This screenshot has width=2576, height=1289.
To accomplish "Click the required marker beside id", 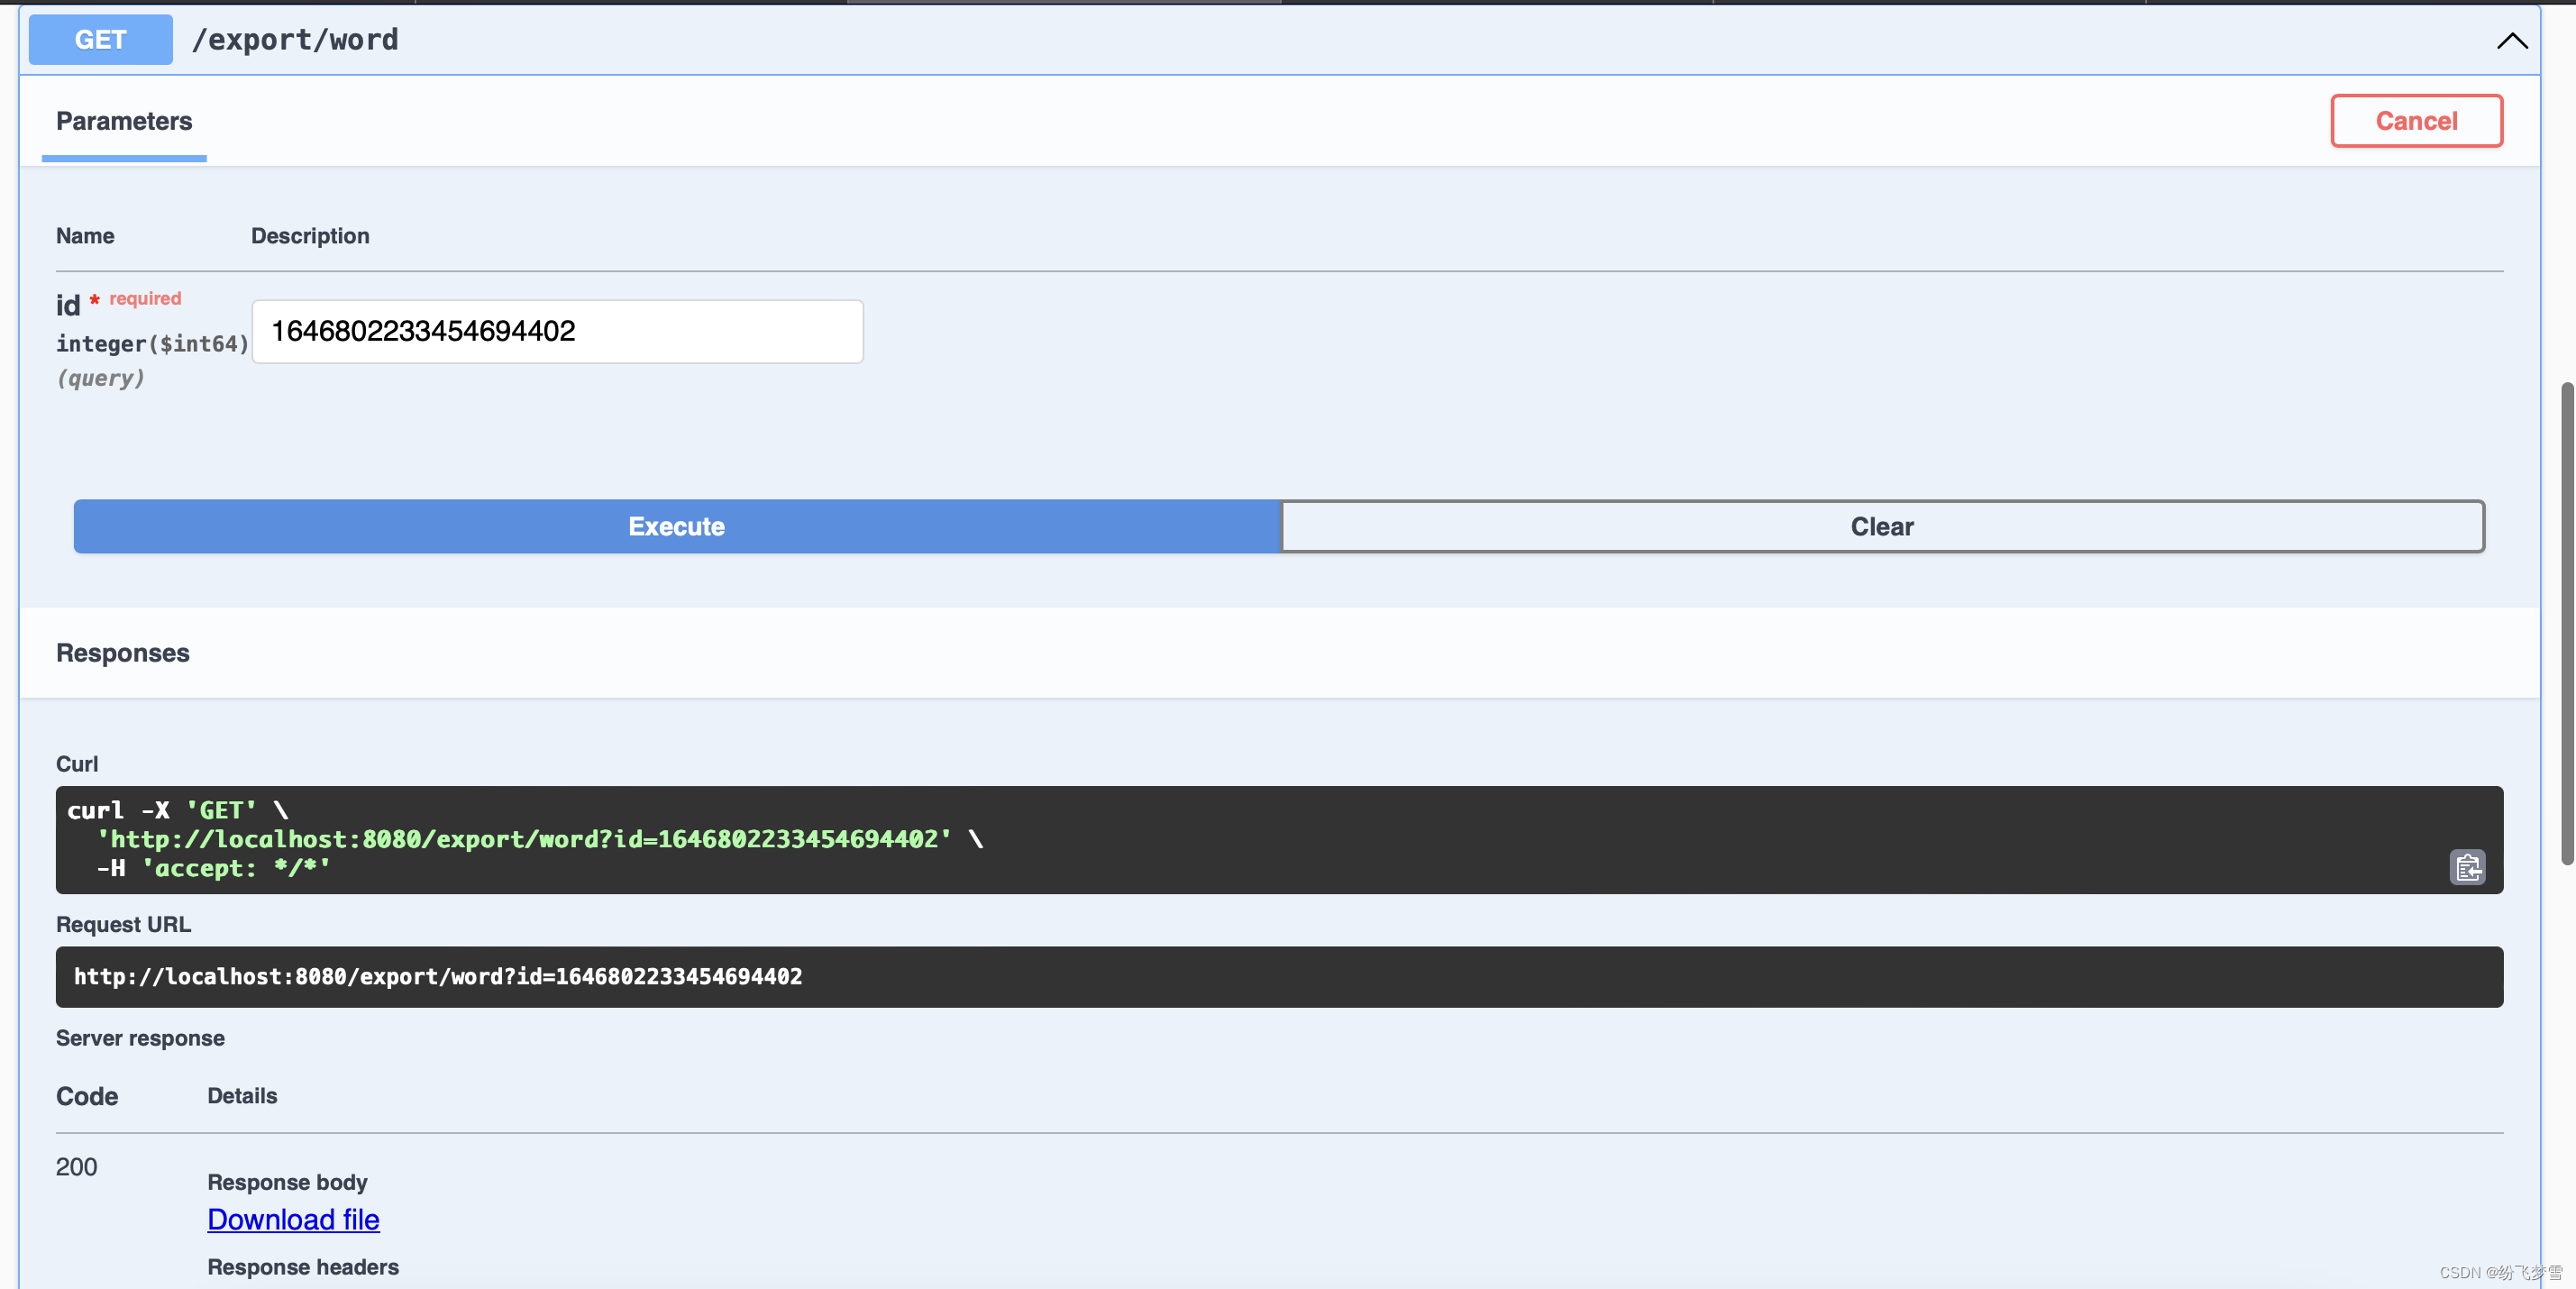I will point(137,298).
